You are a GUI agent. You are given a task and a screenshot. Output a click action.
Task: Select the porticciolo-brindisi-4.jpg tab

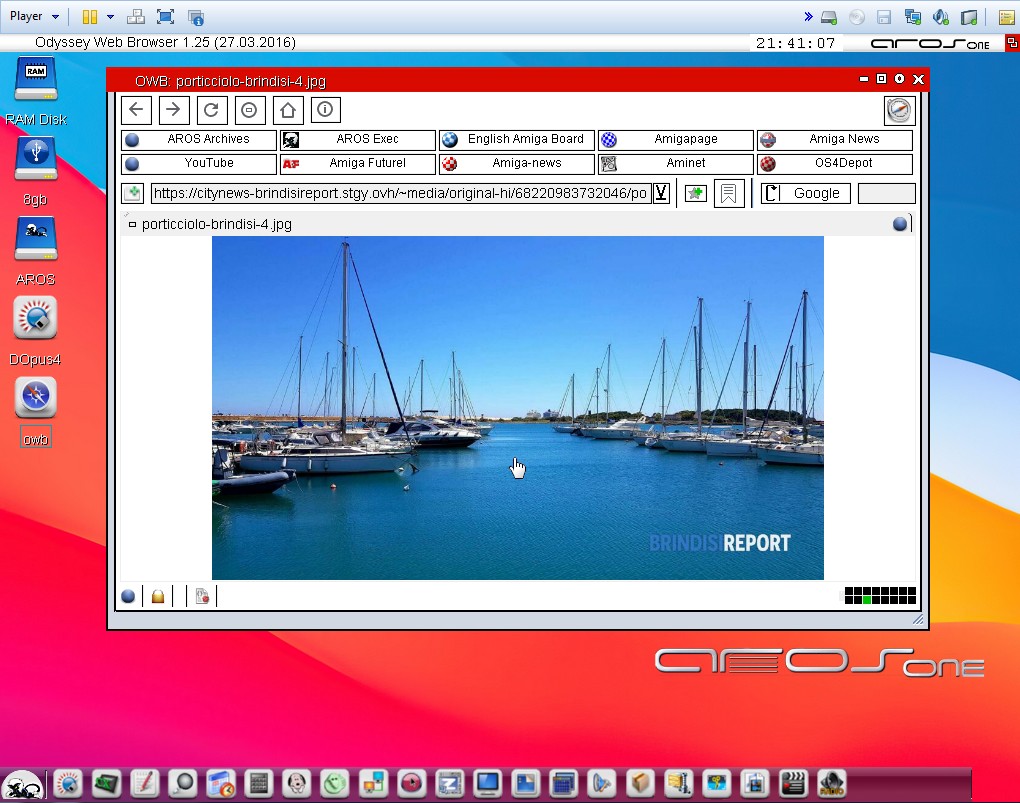coord(216,224)
